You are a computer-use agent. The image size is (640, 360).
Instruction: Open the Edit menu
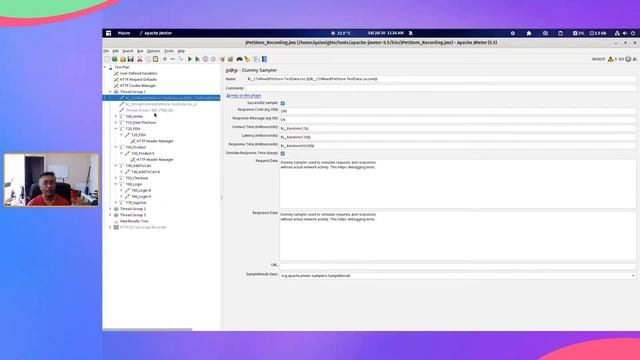(x=116, y=51)
